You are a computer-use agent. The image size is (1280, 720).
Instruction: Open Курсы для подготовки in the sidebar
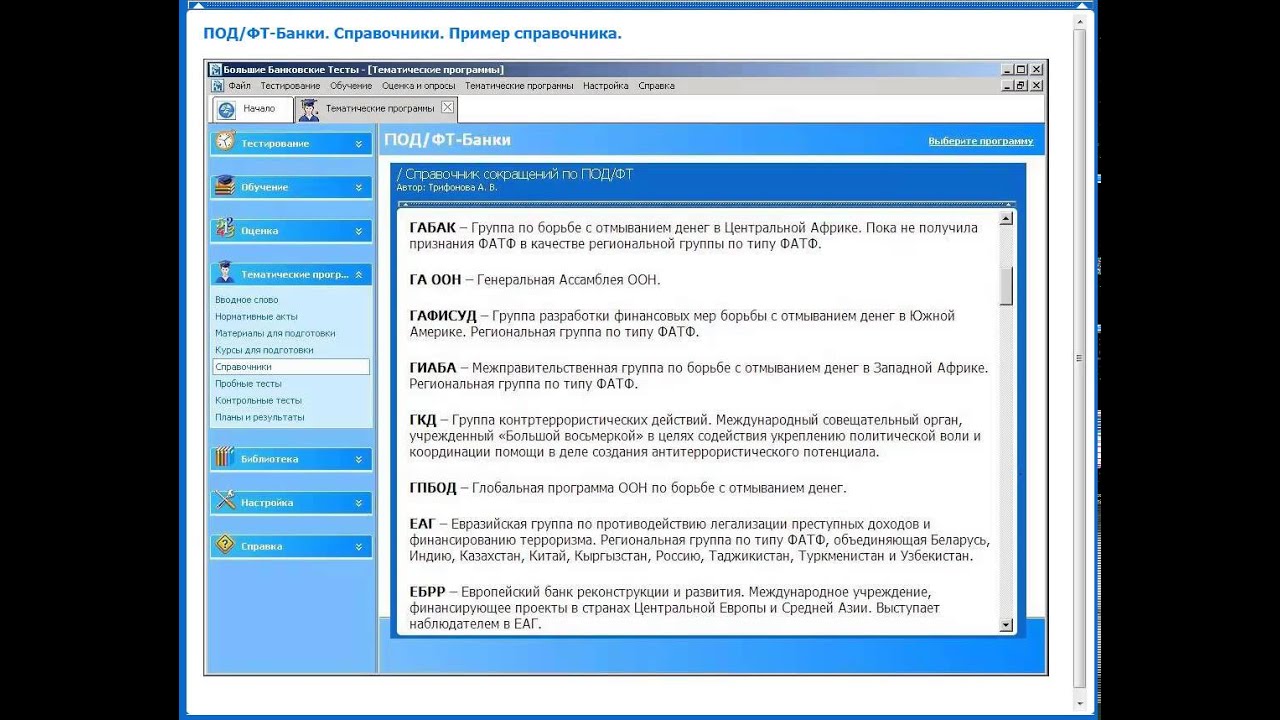tap(264, 350)
